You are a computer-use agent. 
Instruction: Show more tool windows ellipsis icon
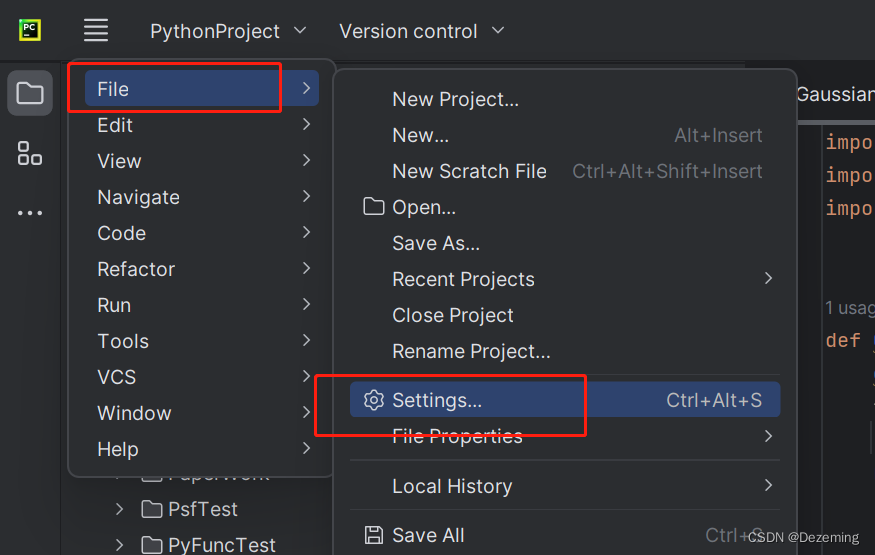click(30, 213)
